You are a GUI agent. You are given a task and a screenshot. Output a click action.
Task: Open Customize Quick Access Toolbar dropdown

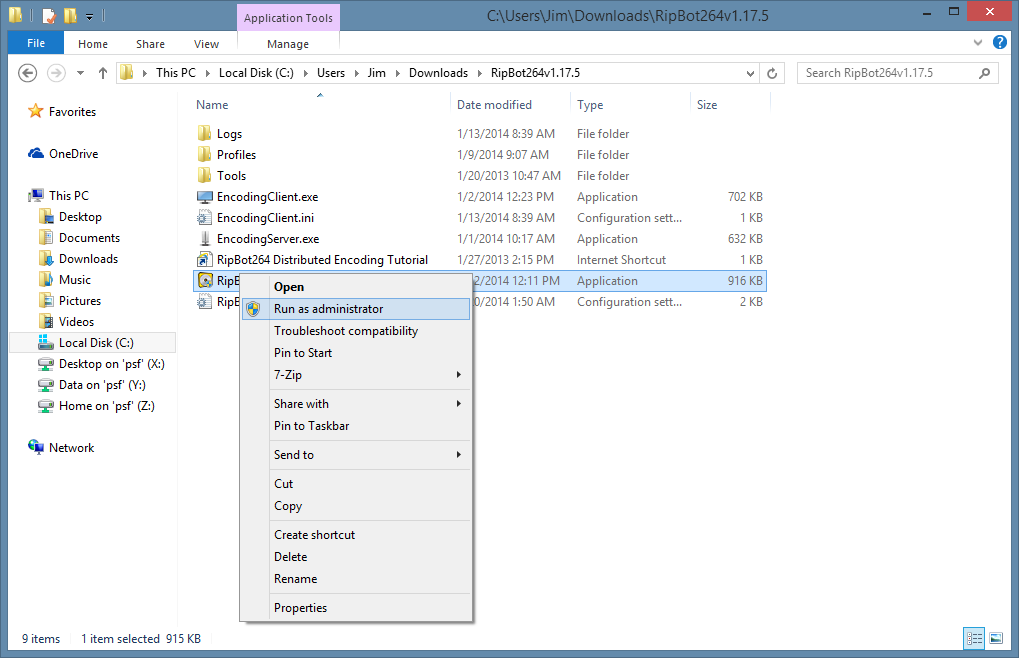[90, 16]
